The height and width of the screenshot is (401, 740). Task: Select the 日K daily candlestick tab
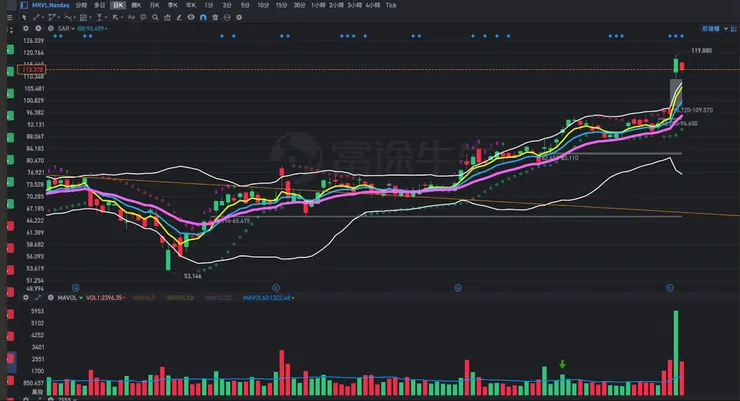click(118, 5)
